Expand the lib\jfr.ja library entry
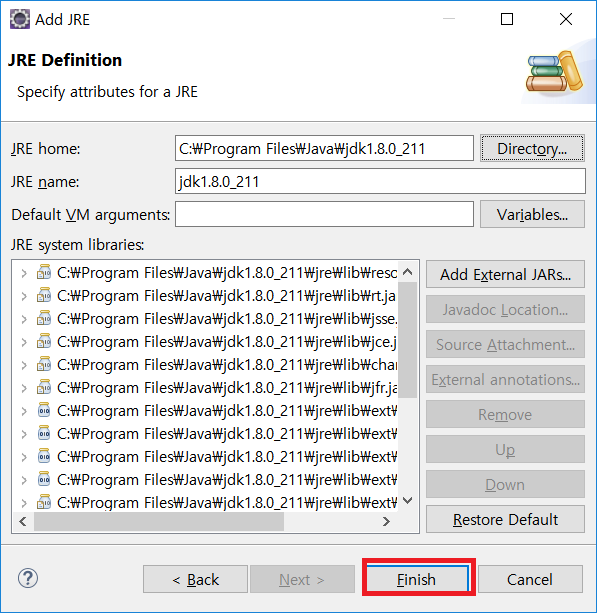This screenshot has width=597, height=613. point(24,388)
